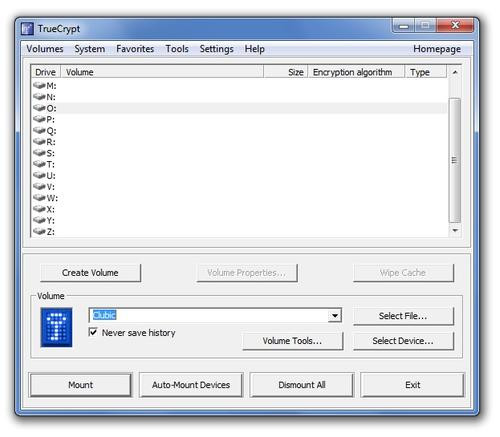500x437 pixels.
Task: Click the Dismount All button
Action: [302, 385]
